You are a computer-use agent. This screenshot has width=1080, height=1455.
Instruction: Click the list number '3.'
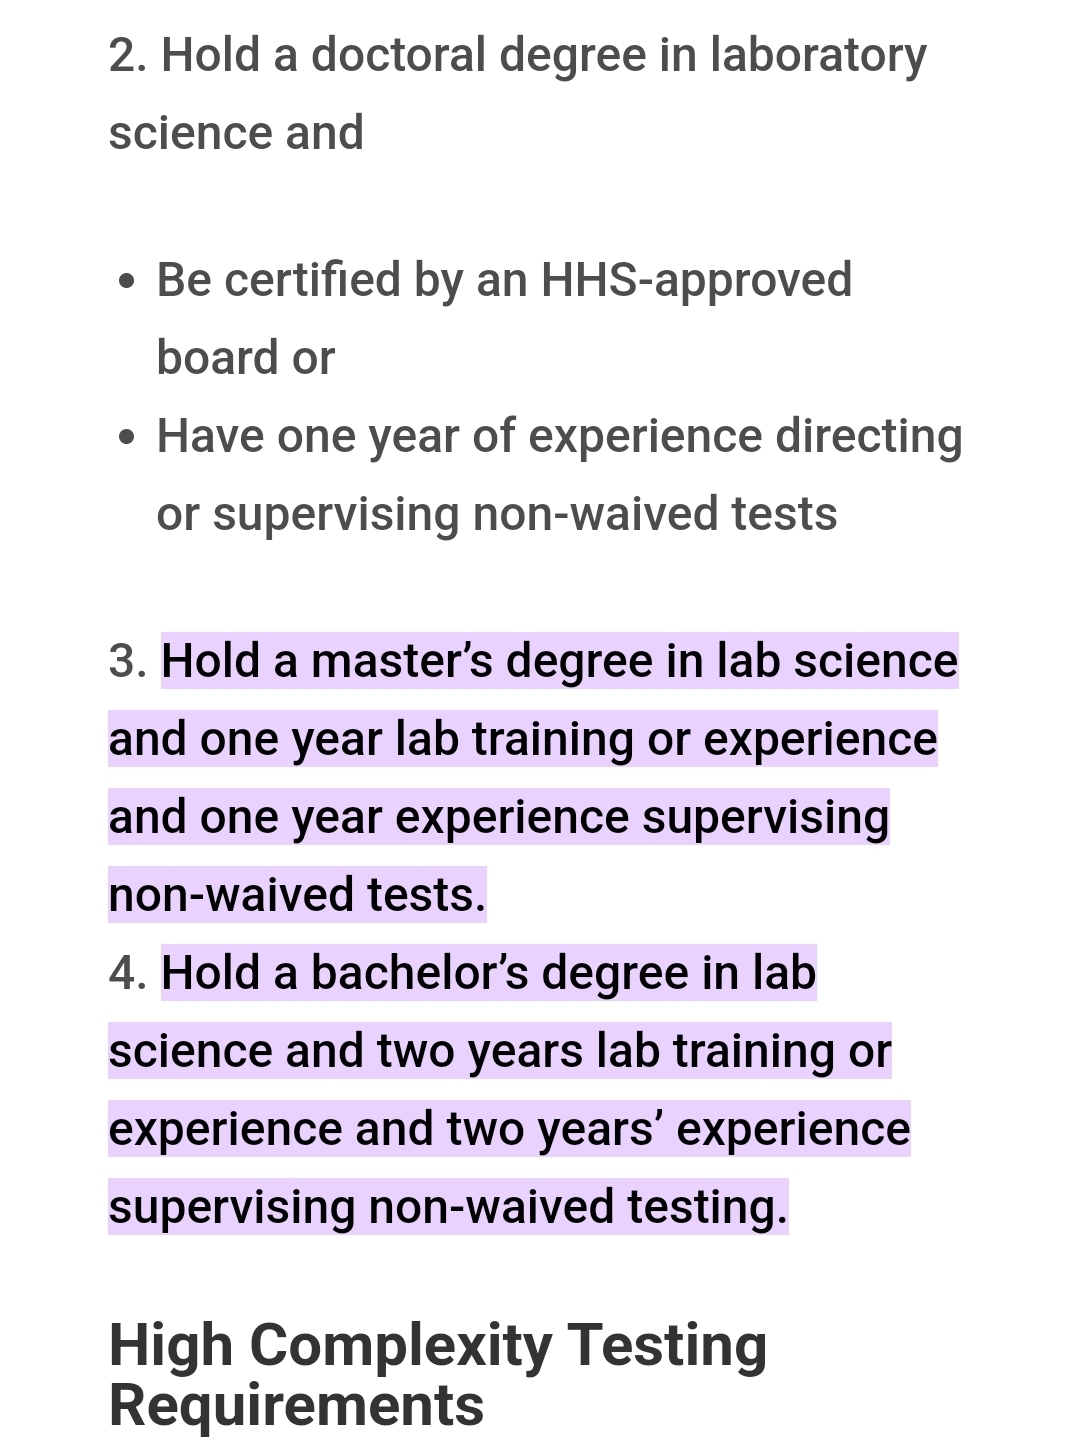[128, 661]
